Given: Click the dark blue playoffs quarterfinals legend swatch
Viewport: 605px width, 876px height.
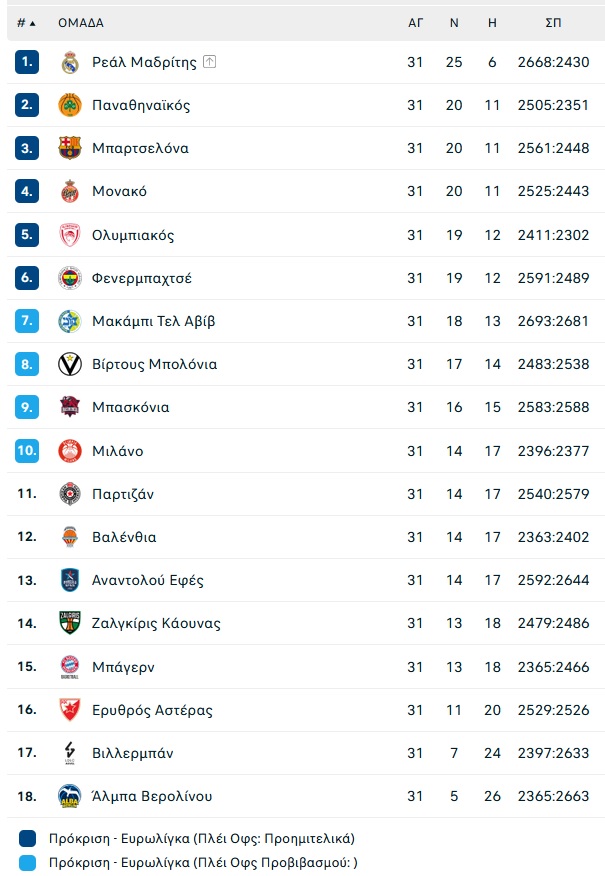Looking at the screenshot, I should (x=27, y=838).
